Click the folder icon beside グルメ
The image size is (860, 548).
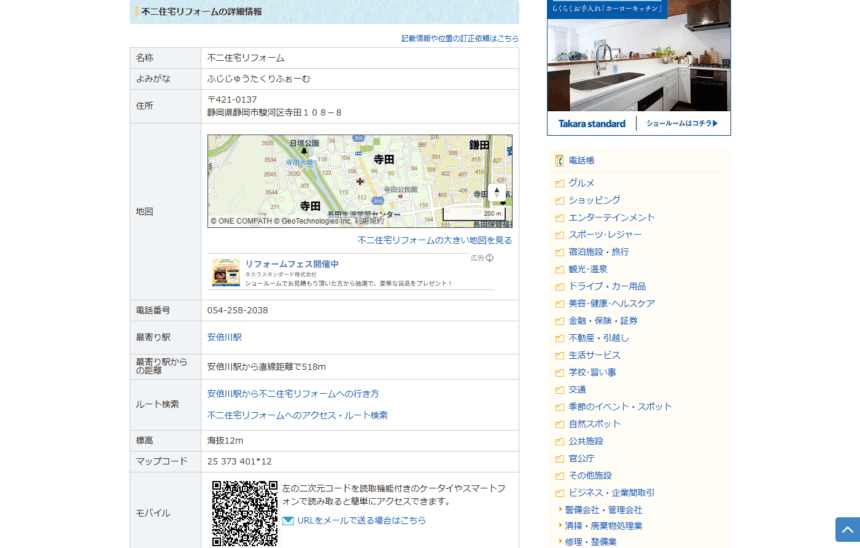[560, 184]
